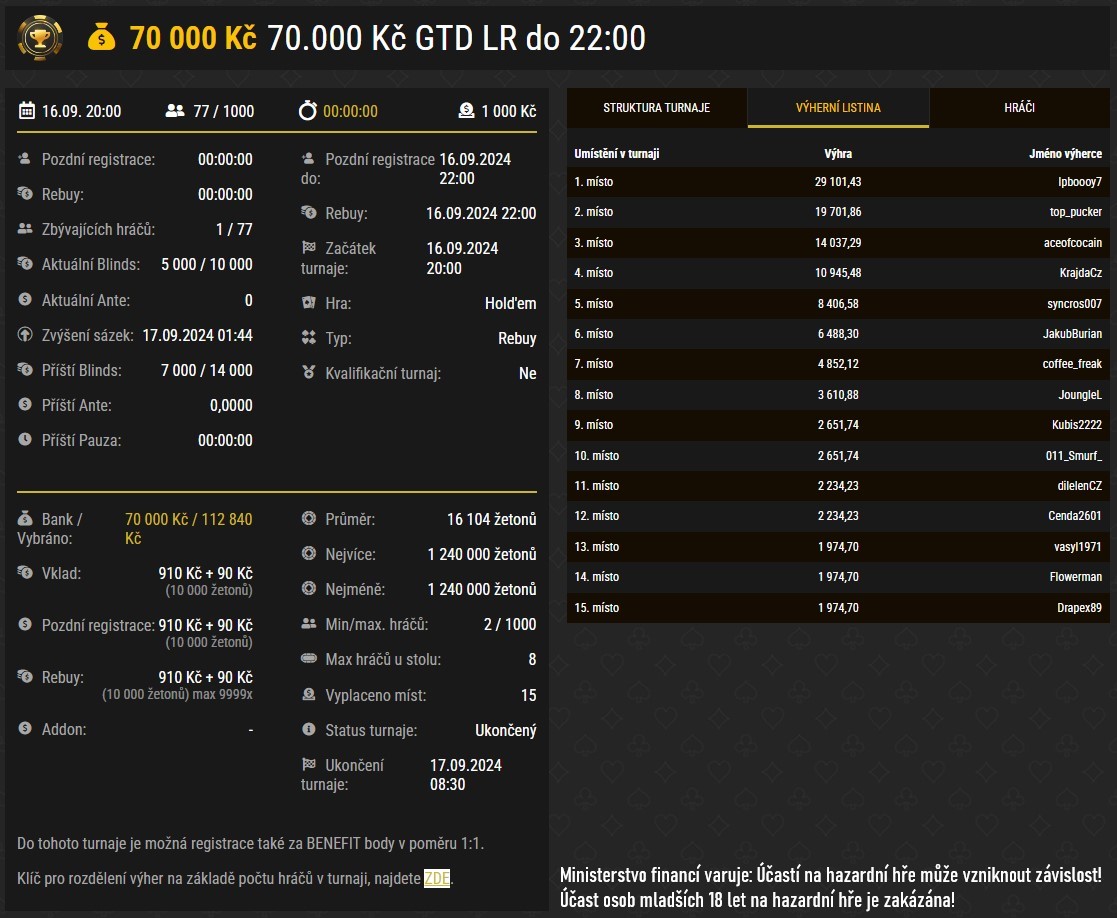Switch to the Výherní listina tab
The height and width of the screenshot is (918, 1117).
pyautogui.click(x=838, y=107)
